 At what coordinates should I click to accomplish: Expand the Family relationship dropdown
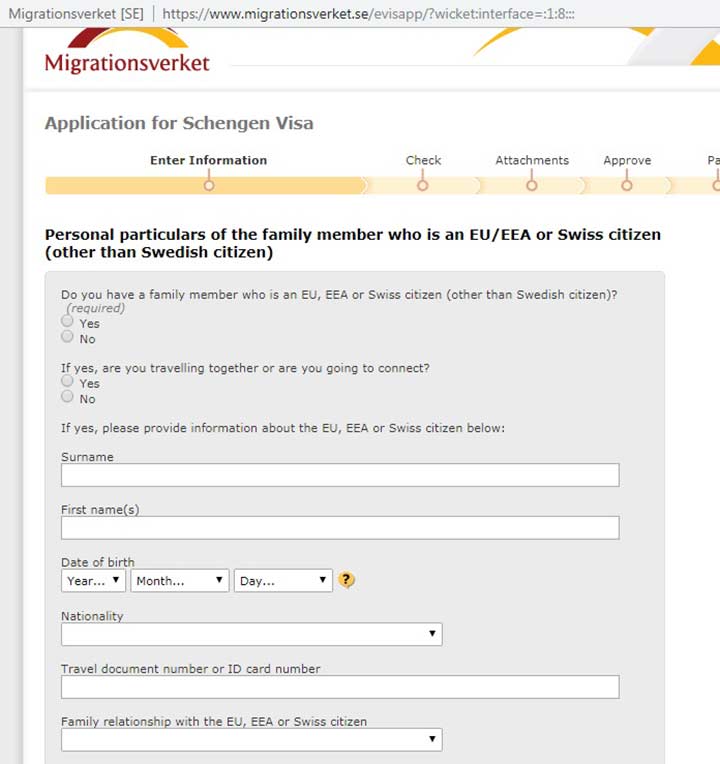pyautogui.click(x=252, y=740)
